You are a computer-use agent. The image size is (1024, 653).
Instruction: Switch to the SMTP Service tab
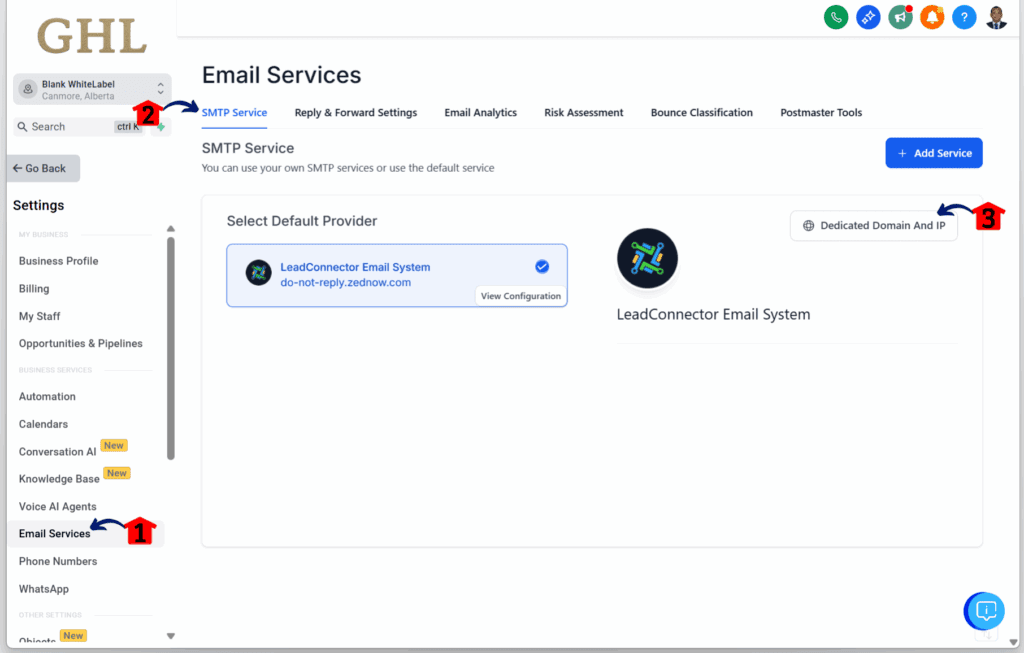[x=234, y=112]
